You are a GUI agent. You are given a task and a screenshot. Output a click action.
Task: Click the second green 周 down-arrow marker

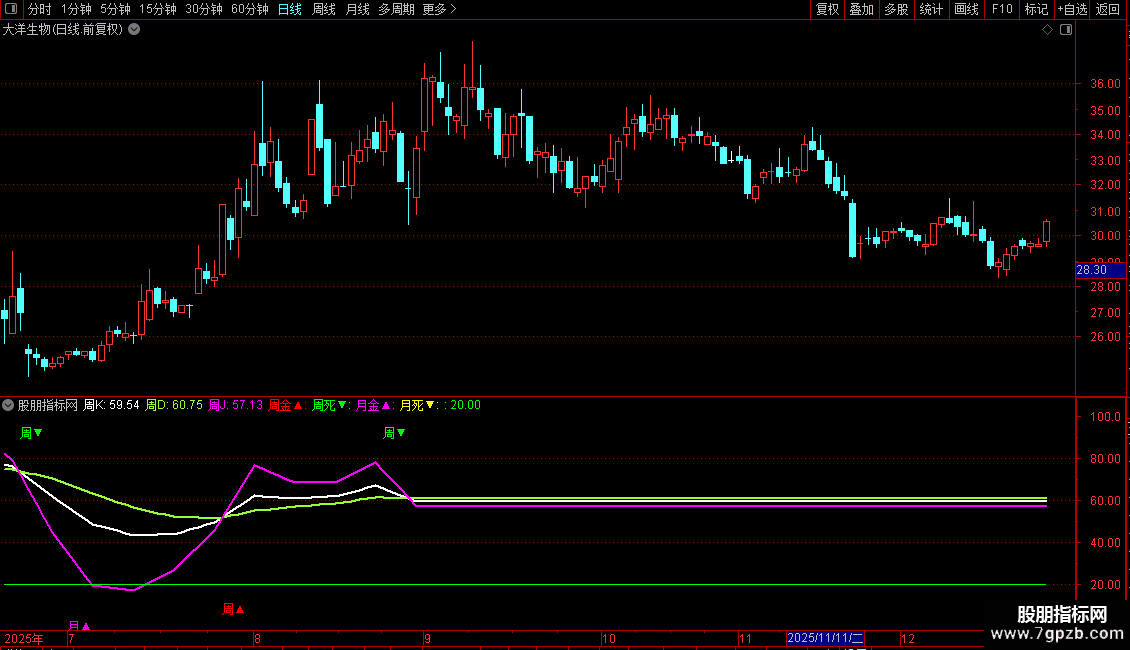coord(394,433)
